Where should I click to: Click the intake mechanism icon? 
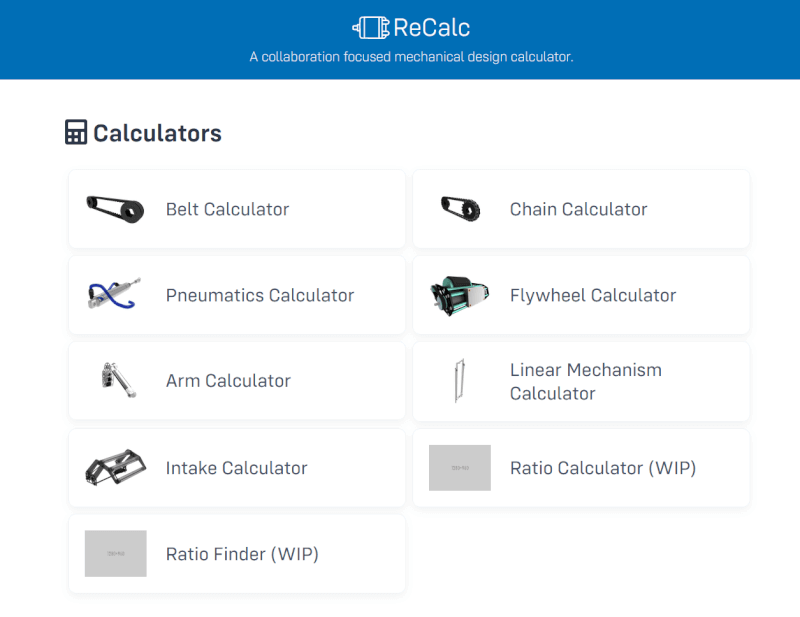click(x=115, y=467)
